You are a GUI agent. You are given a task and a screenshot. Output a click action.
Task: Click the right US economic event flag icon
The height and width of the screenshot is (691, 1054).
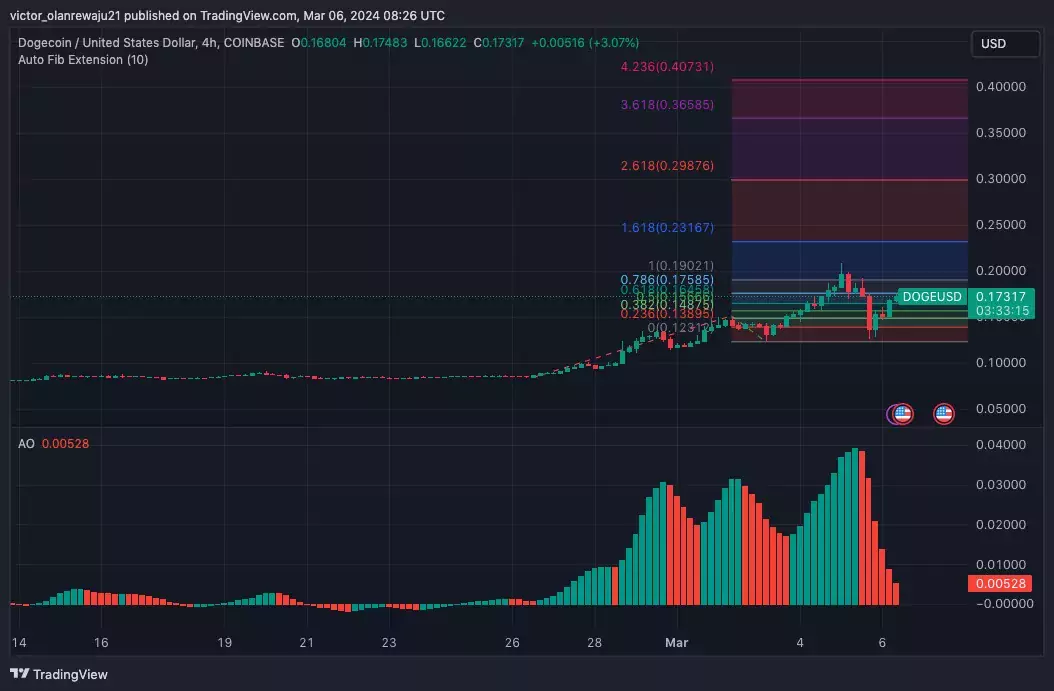(x=944, y=414)
